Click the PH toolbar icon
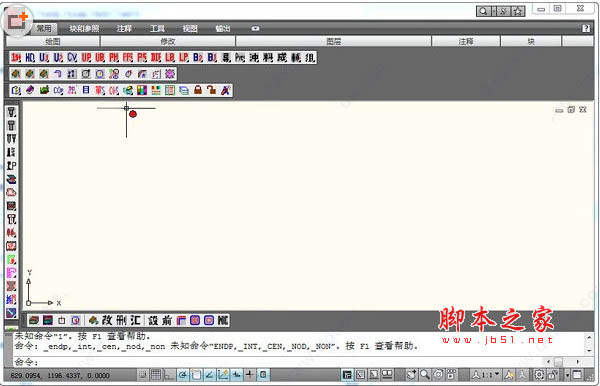This screenshot has width=600, height=386. tap(114, 58)
